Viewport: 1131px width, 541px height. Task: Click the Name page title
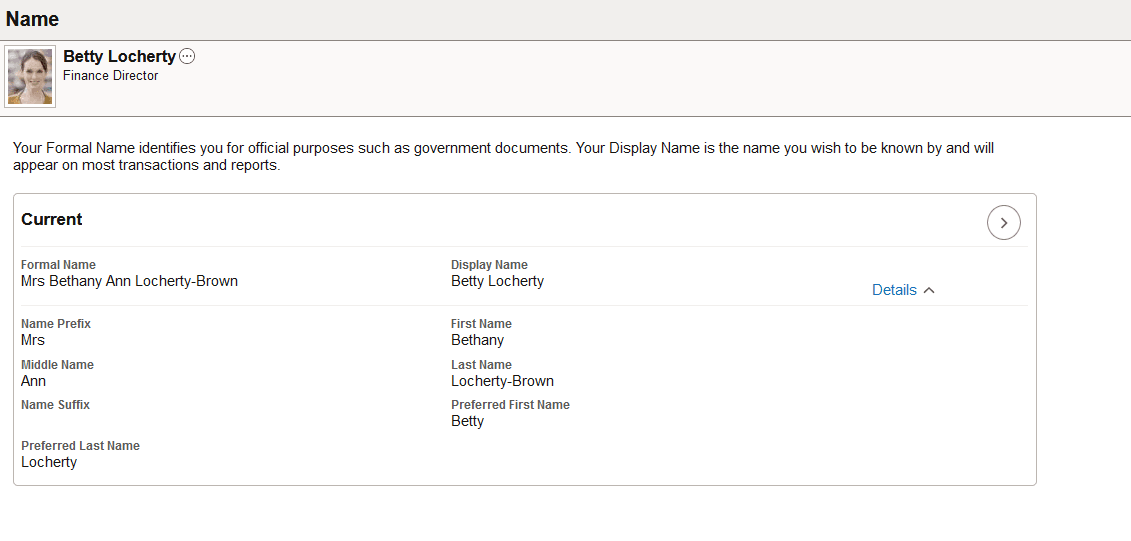(x=32, y=19)
